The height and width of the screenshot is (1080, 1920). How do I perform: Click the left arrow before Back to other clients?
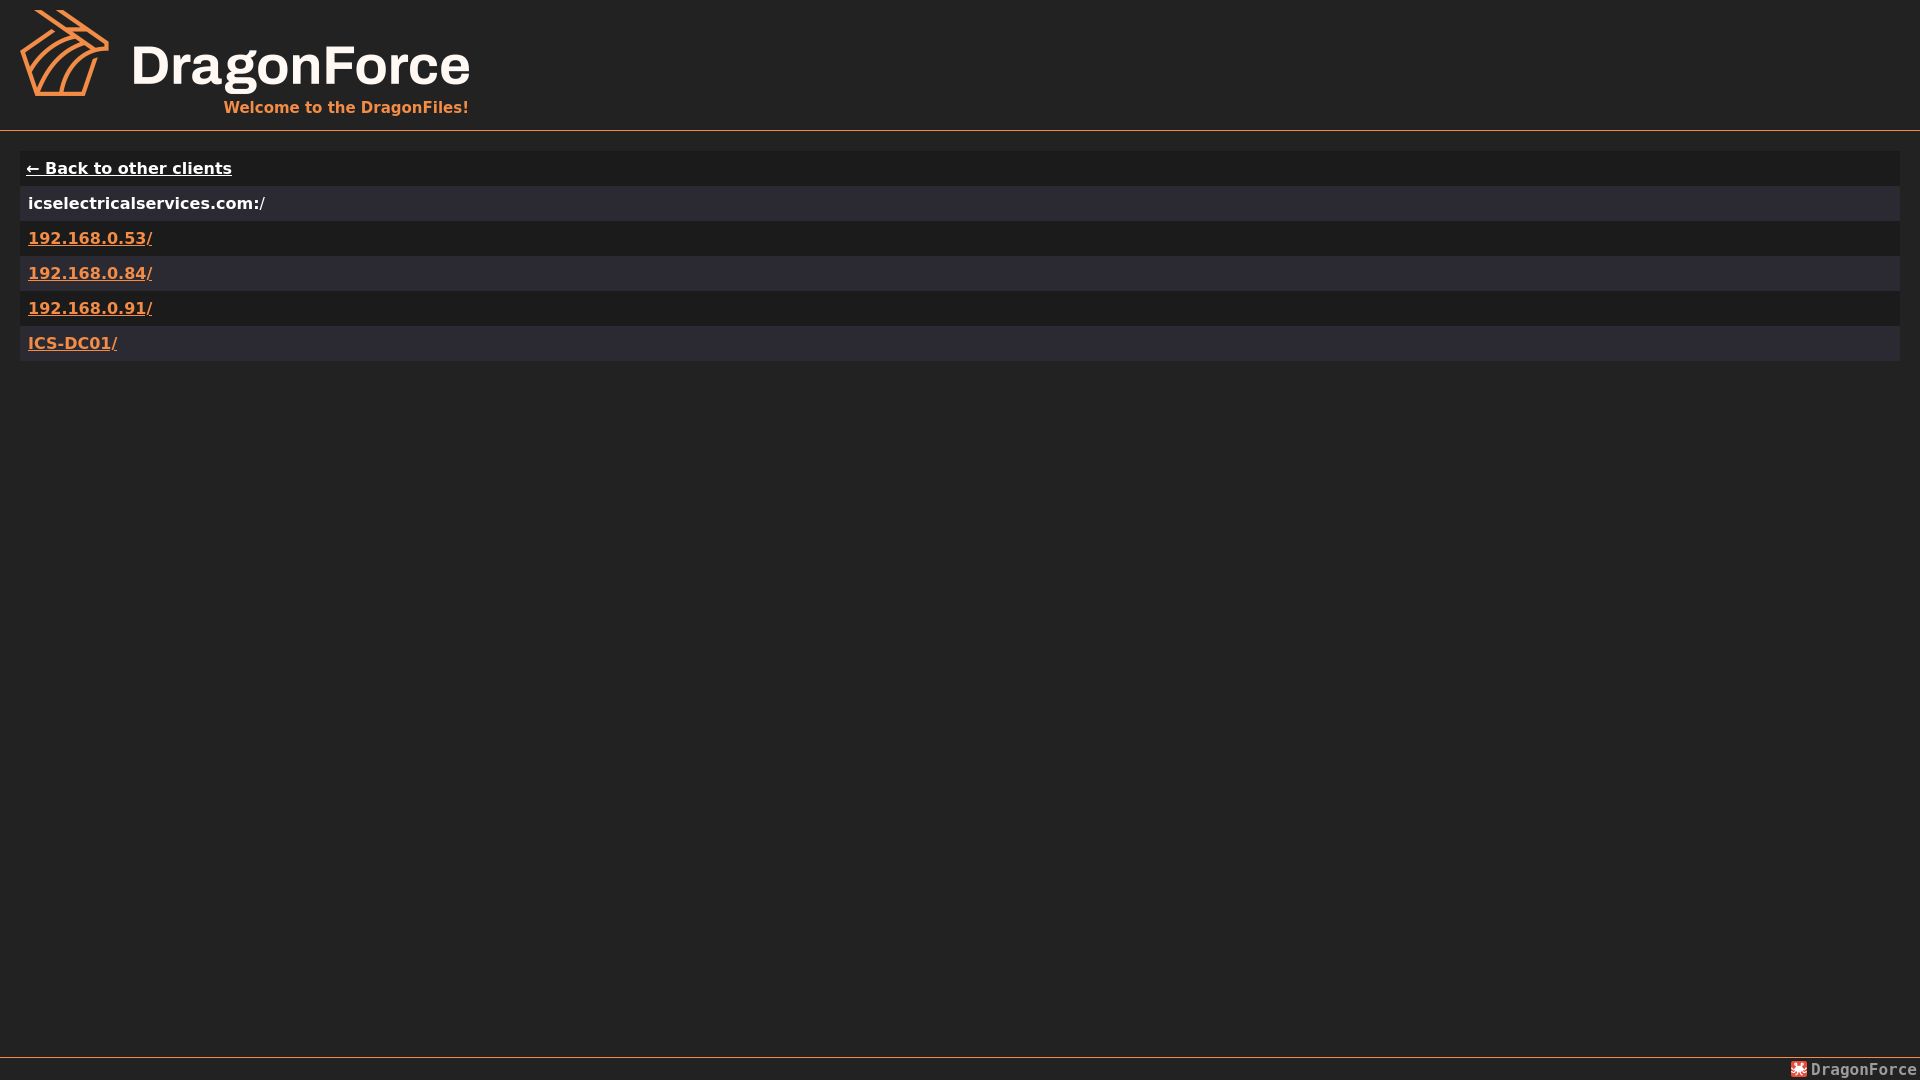[x=33, y=168]
